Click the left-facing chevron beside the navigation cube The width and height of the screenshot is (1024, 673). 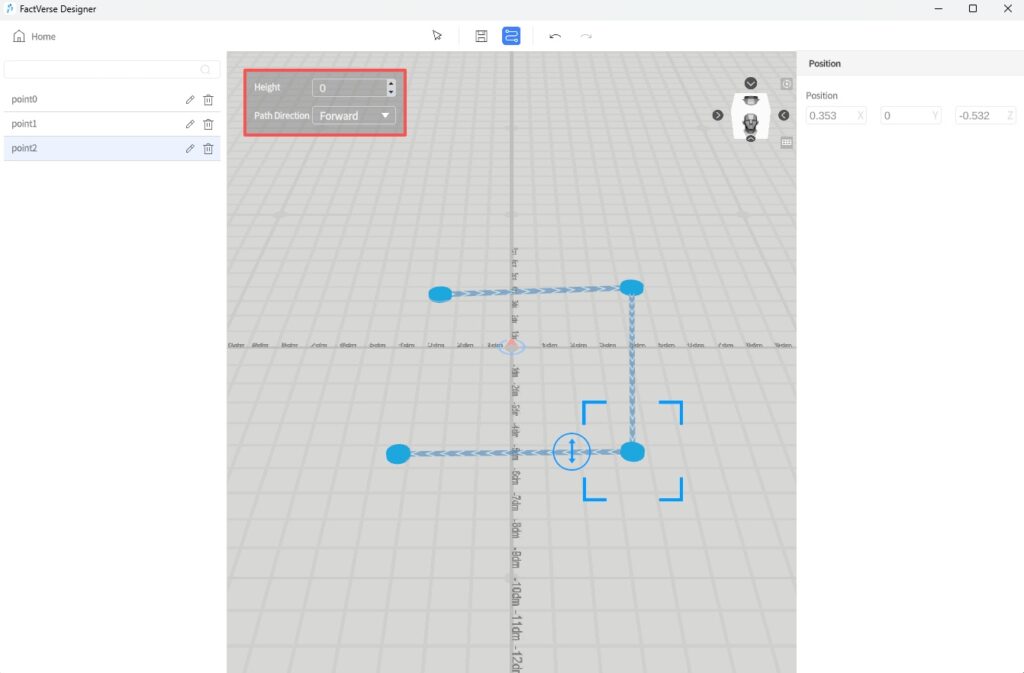click(x=784, y=115)
